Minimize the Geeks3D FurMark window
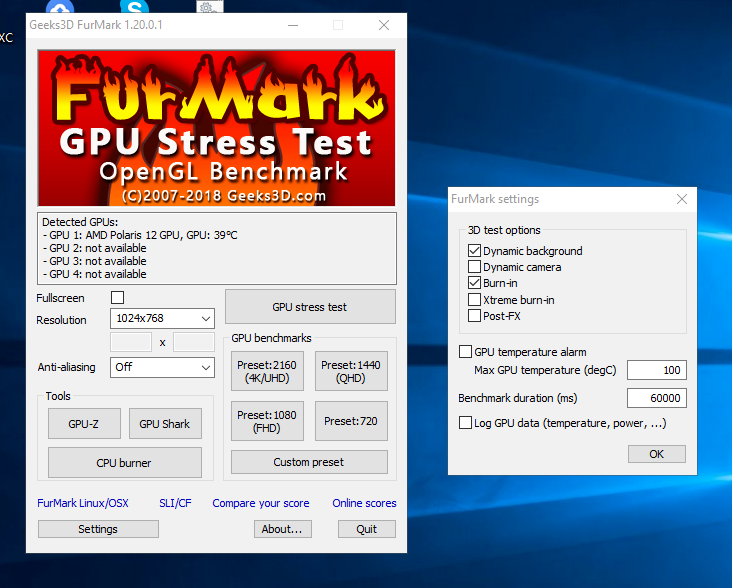 click(293, 25)
